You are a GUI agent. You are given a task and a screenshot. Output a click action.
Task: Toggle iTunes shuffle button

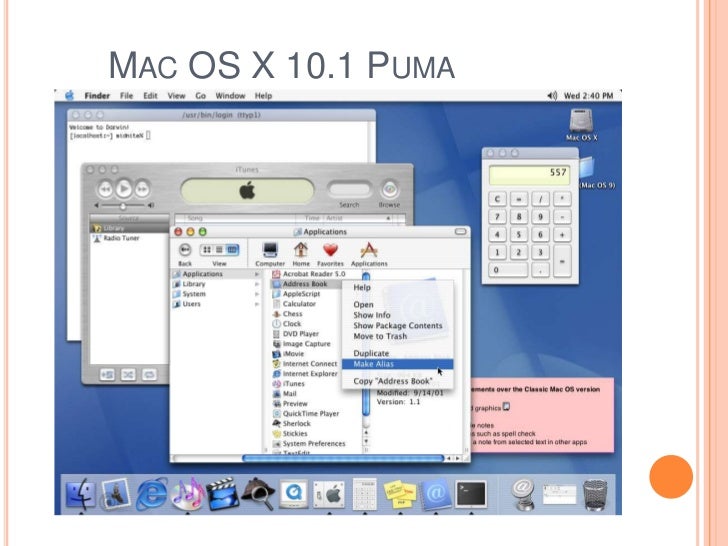click(128, 374)
